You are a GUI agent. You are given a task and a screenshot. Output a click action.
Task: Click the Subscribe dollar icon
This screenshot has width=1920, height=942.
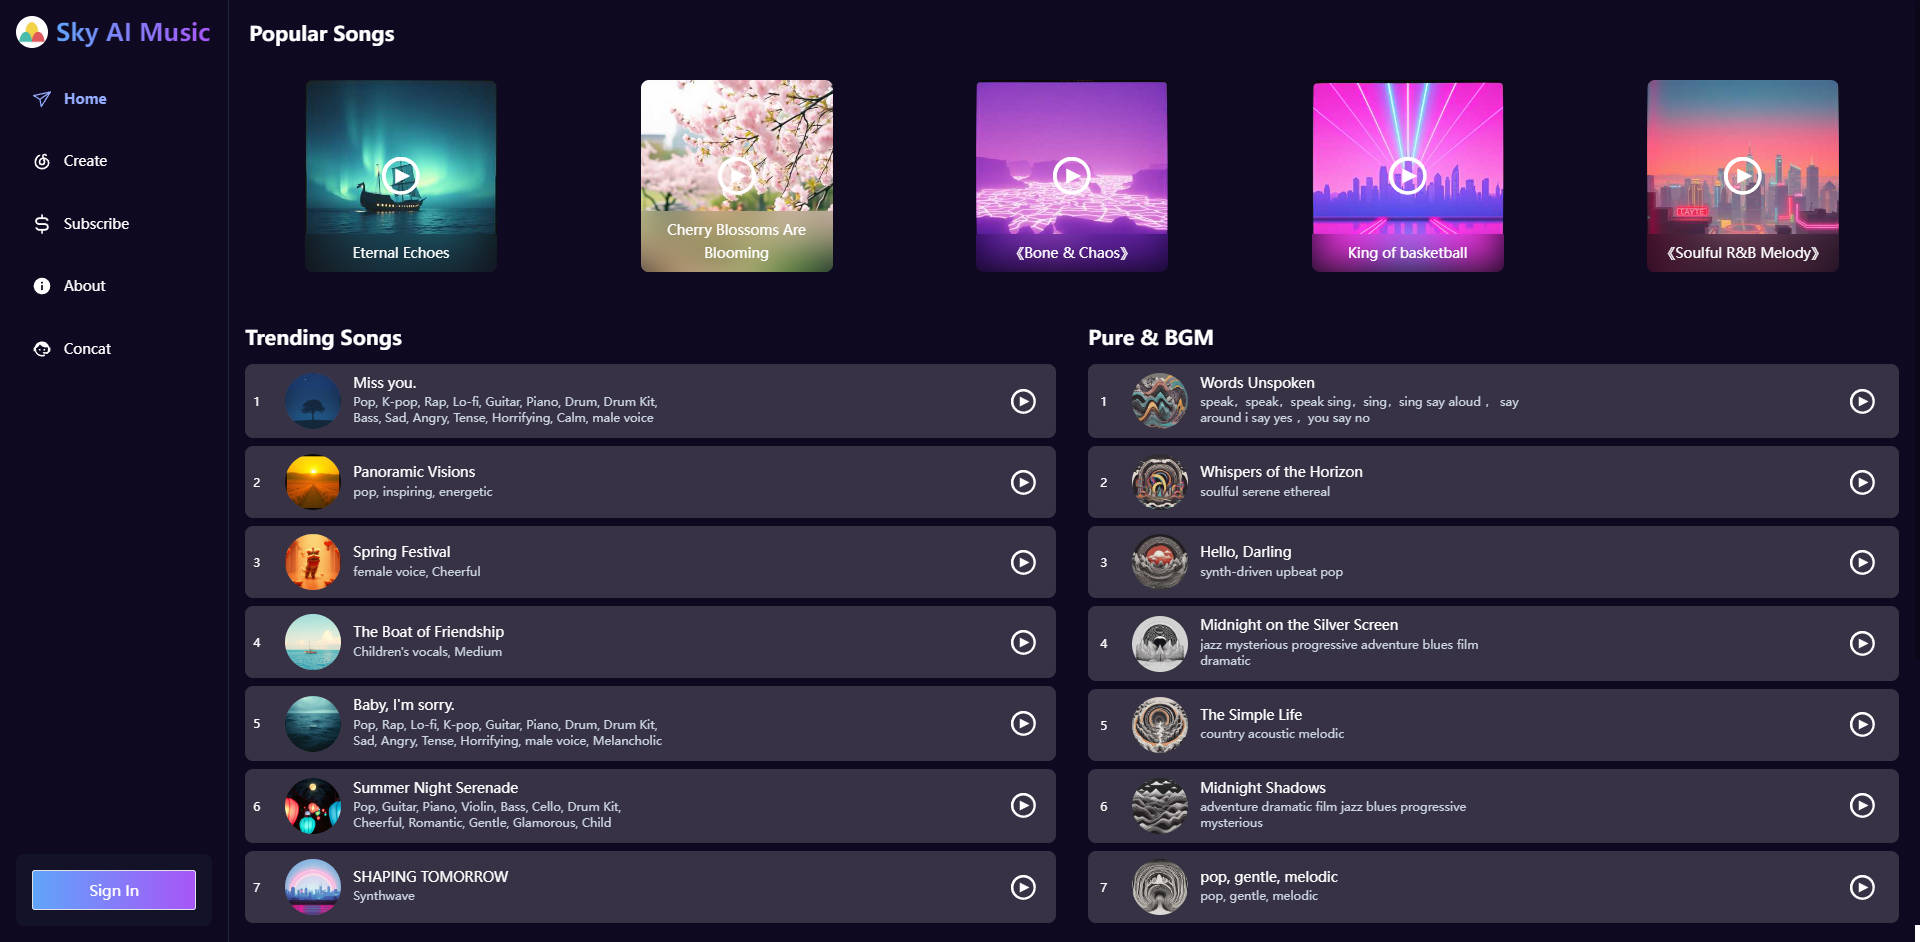pyautogui.click(x=40, y=223)
